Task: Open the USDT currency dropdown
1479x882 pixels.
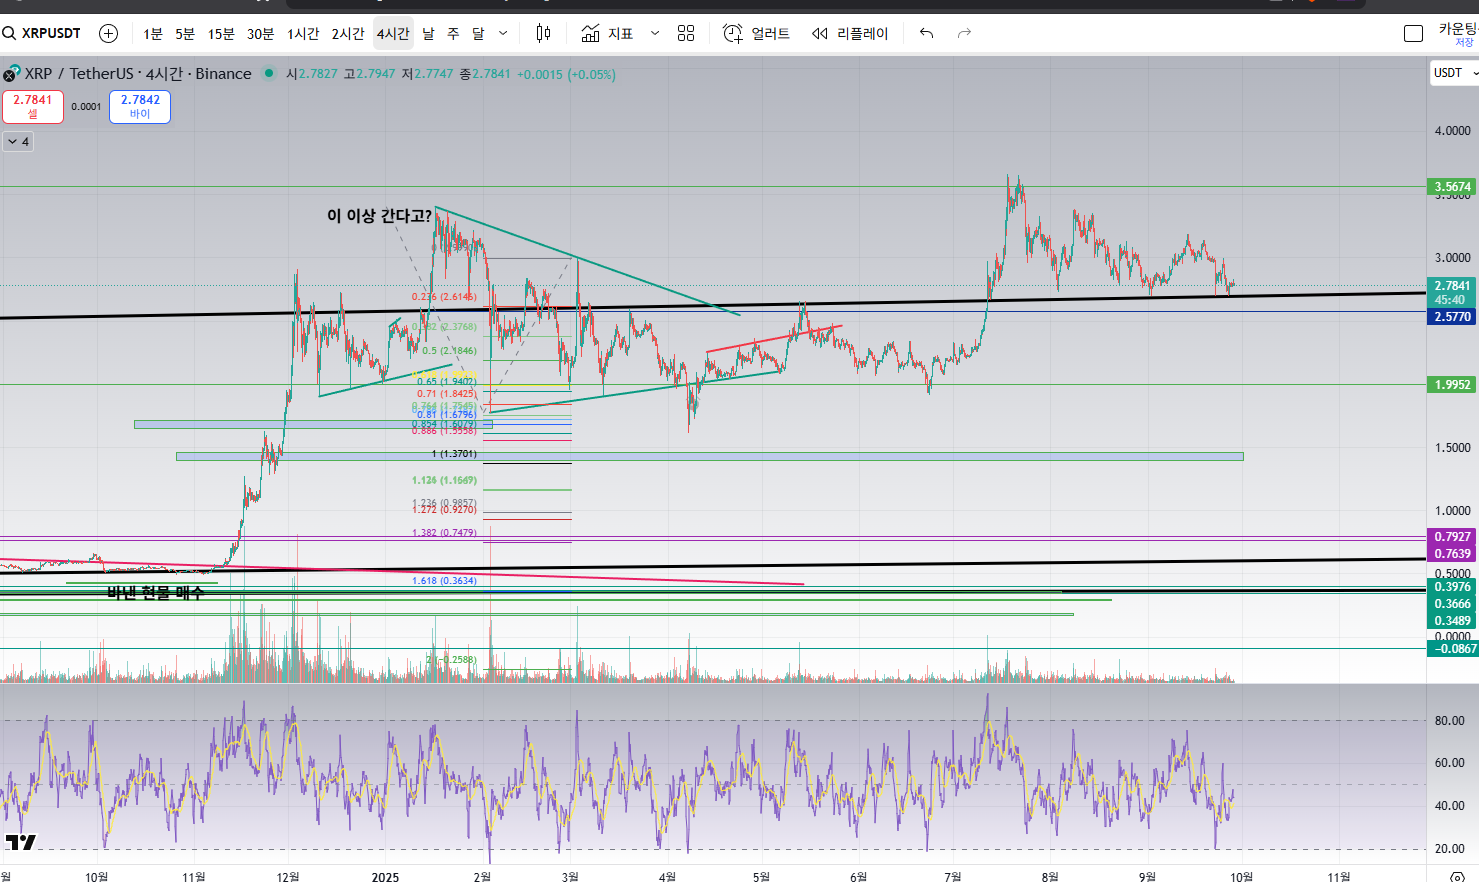Action: click(1454, 73)
